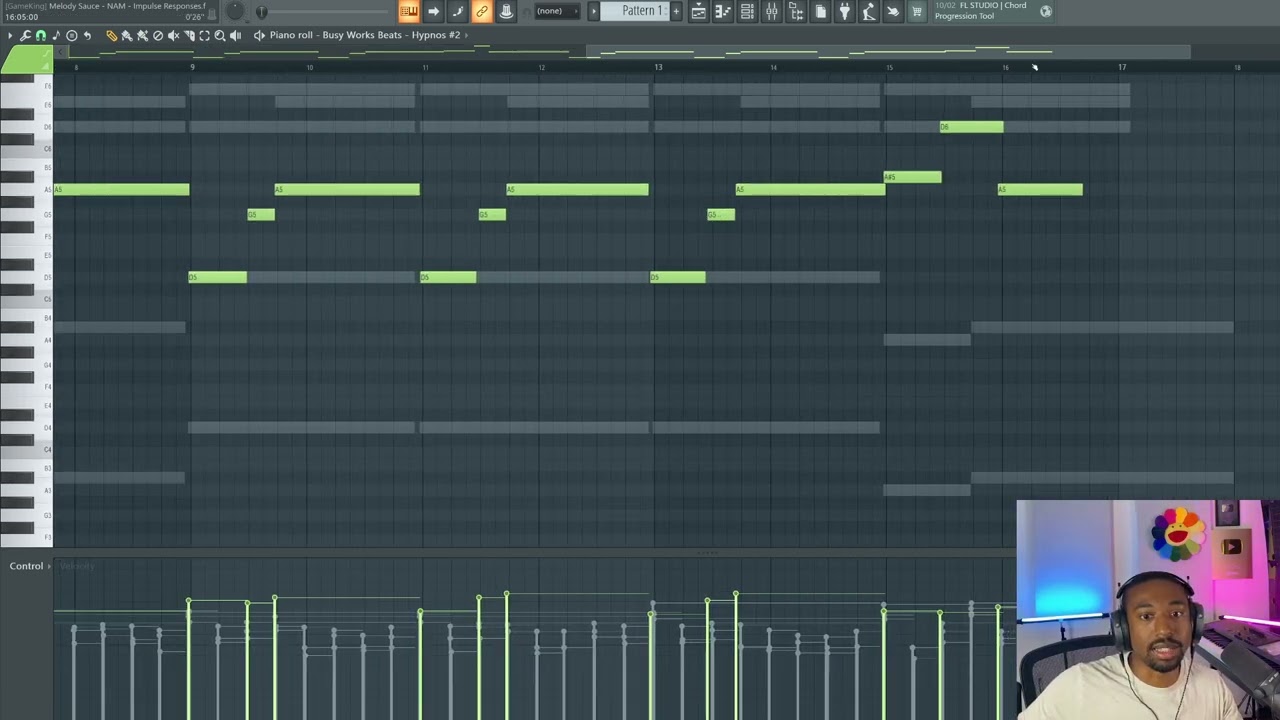
Task: Open the Browser view
Action: 796,11
